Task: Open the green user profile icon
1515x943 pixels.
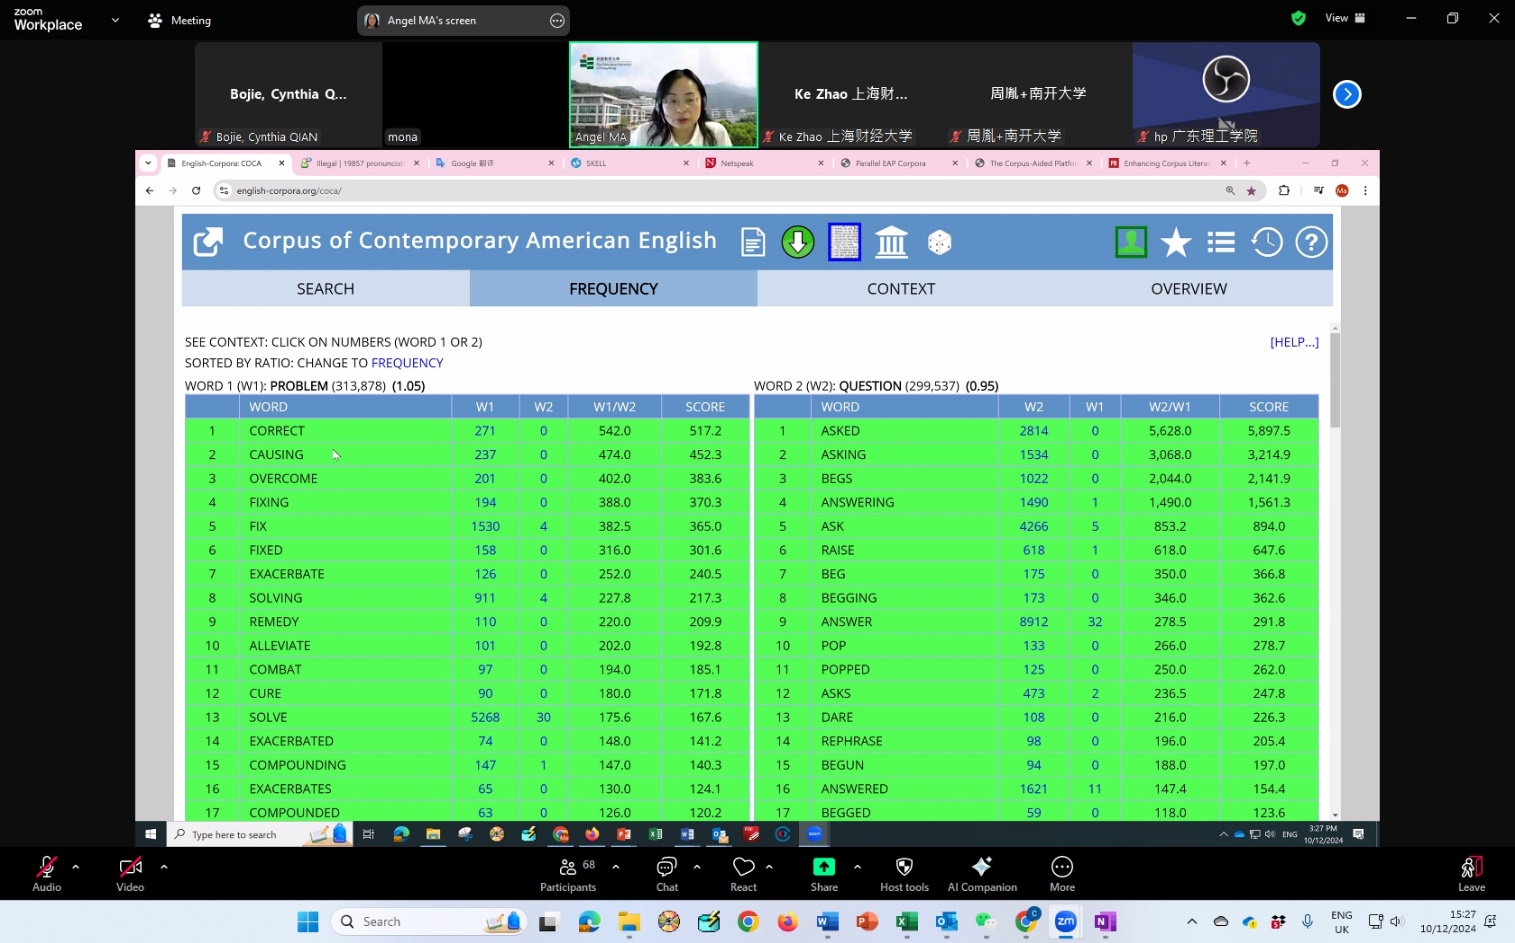Action: point(1131,242)
